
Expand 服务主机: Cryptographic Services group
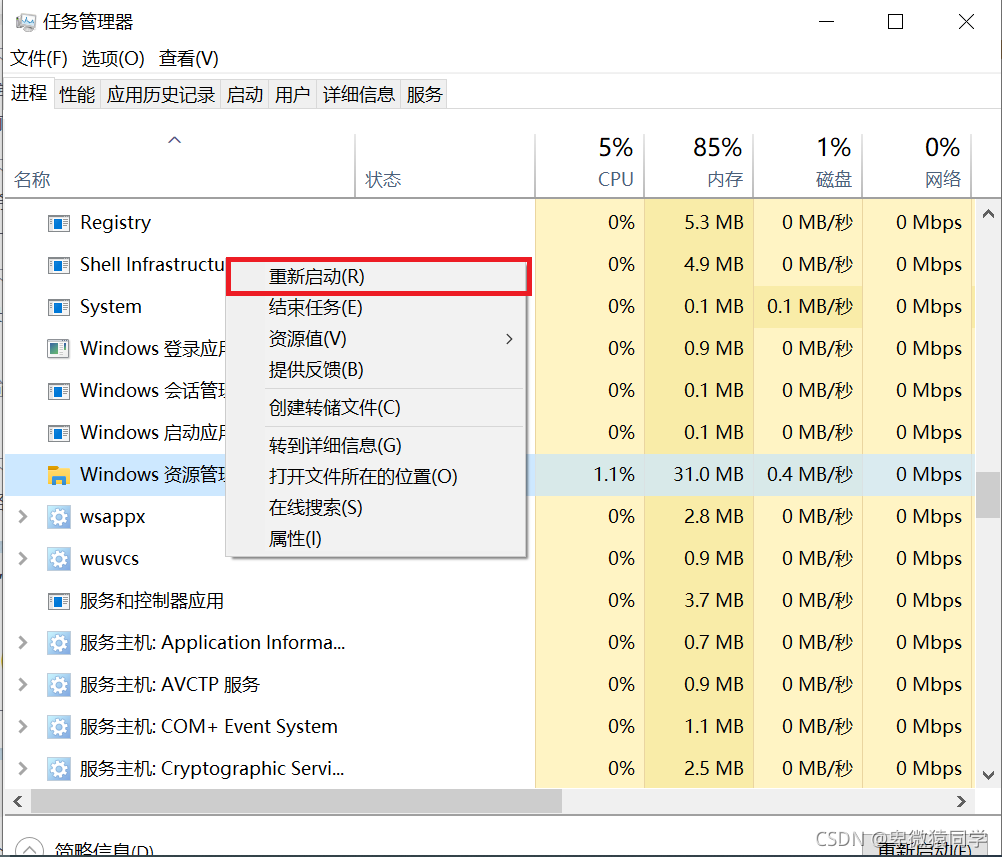(x=23, y=768)
